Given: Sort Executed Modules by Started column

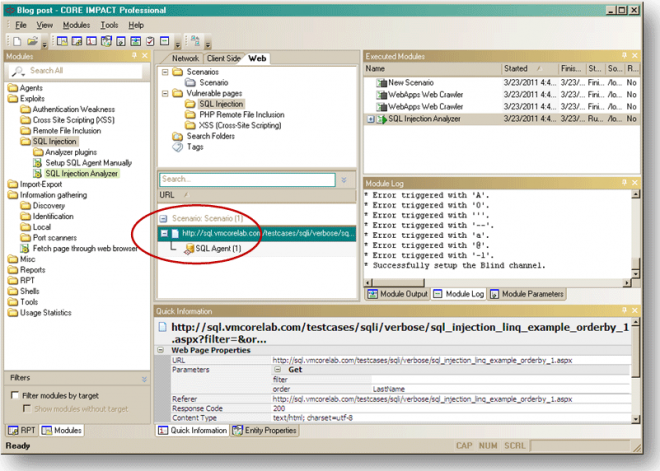Looking at the screenshot, I should 530,69.
